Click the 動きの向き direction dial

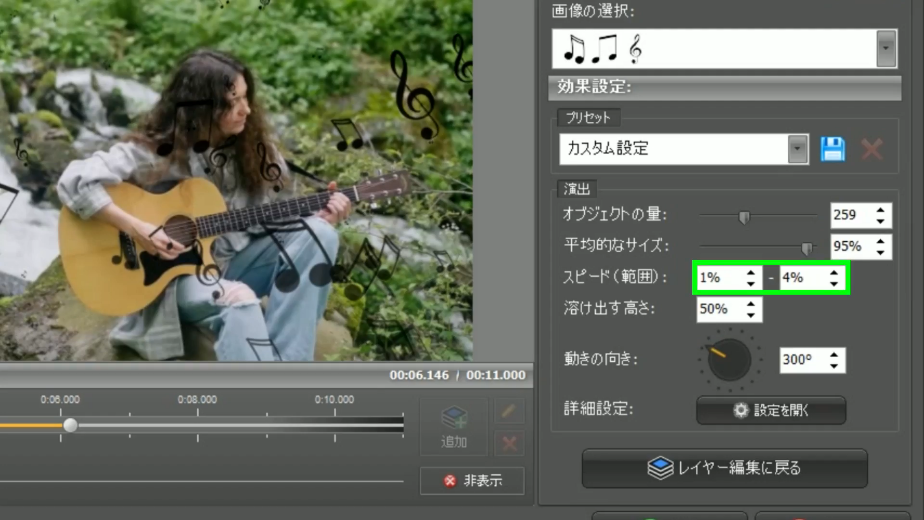729,359
